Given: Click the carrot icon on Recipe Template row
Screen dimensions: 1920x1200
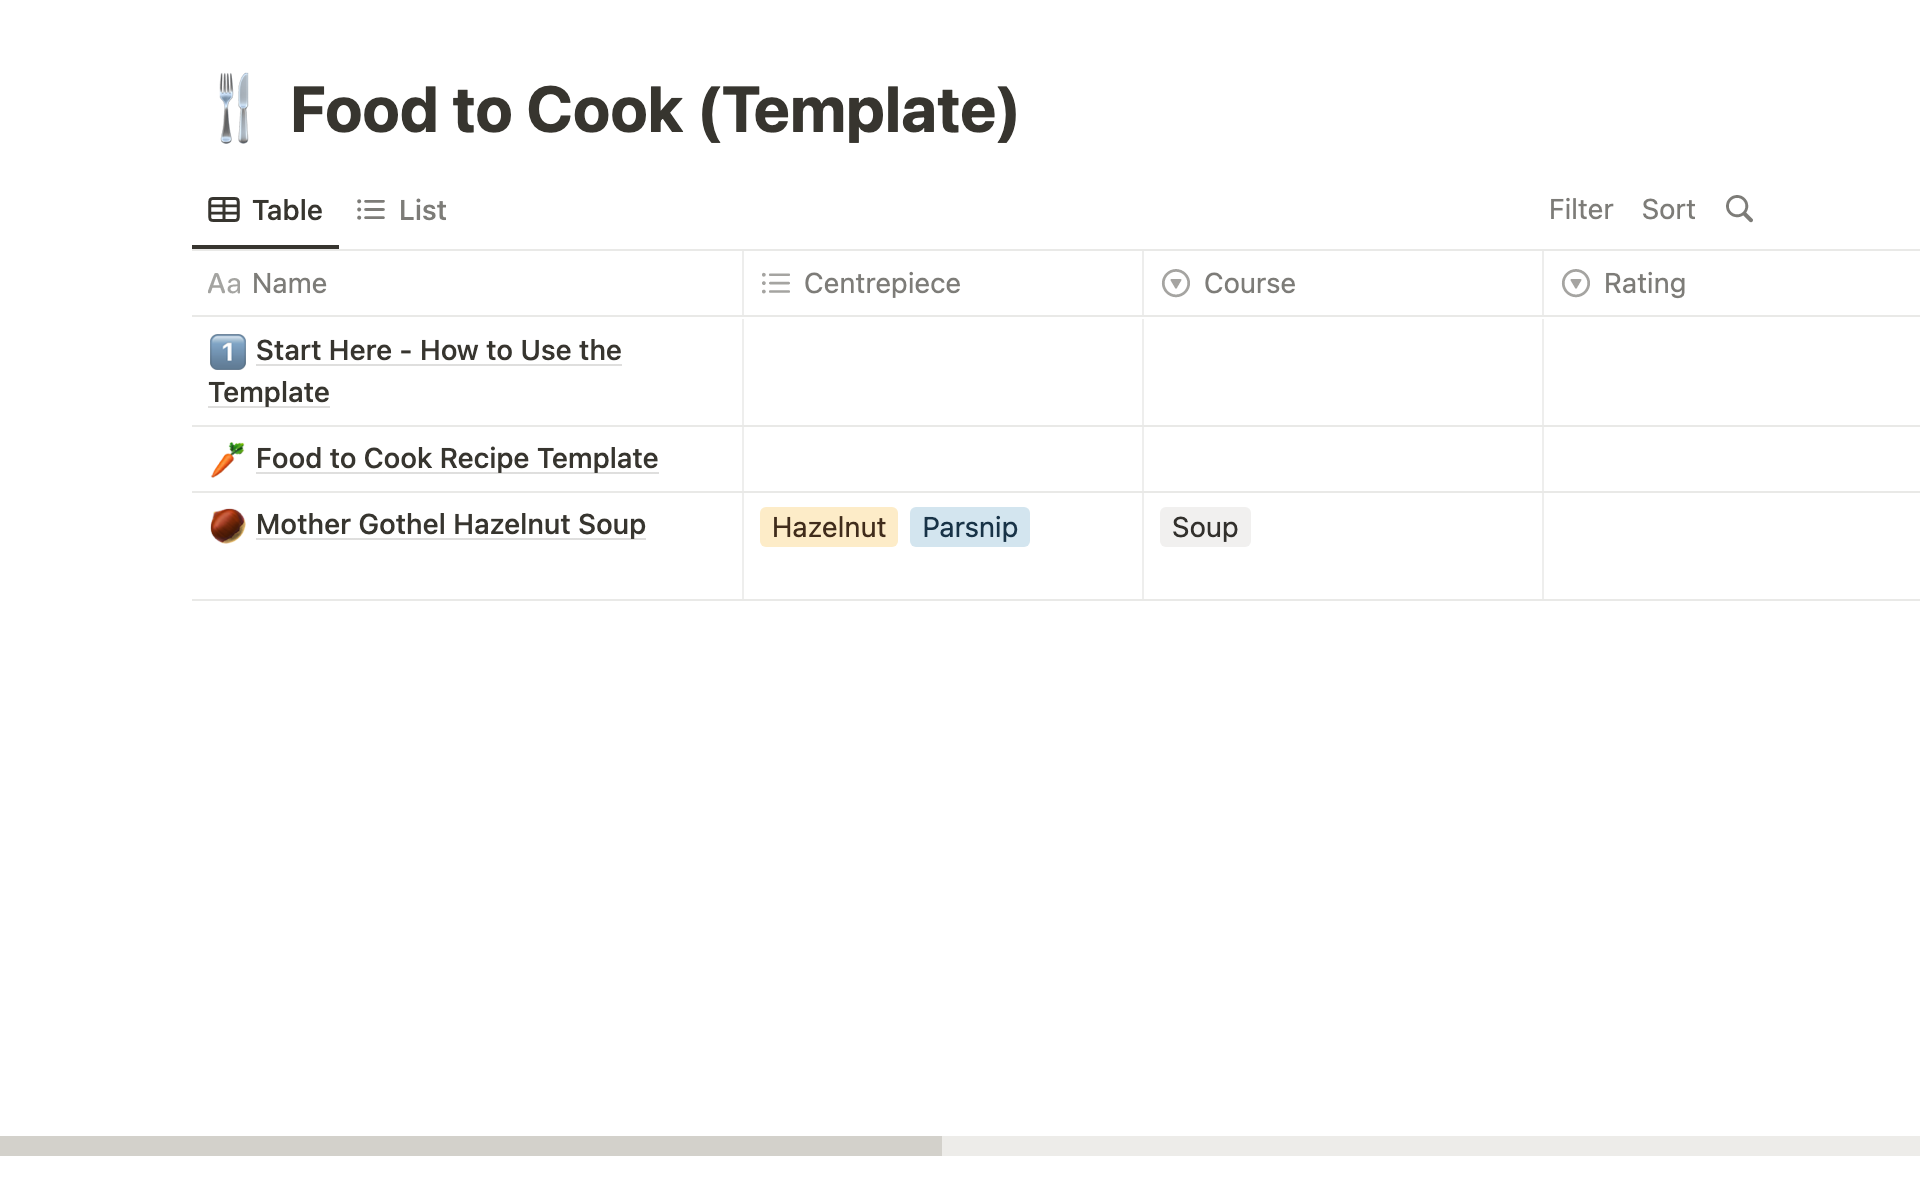Looking at the screenshot, I should point(227,459).
